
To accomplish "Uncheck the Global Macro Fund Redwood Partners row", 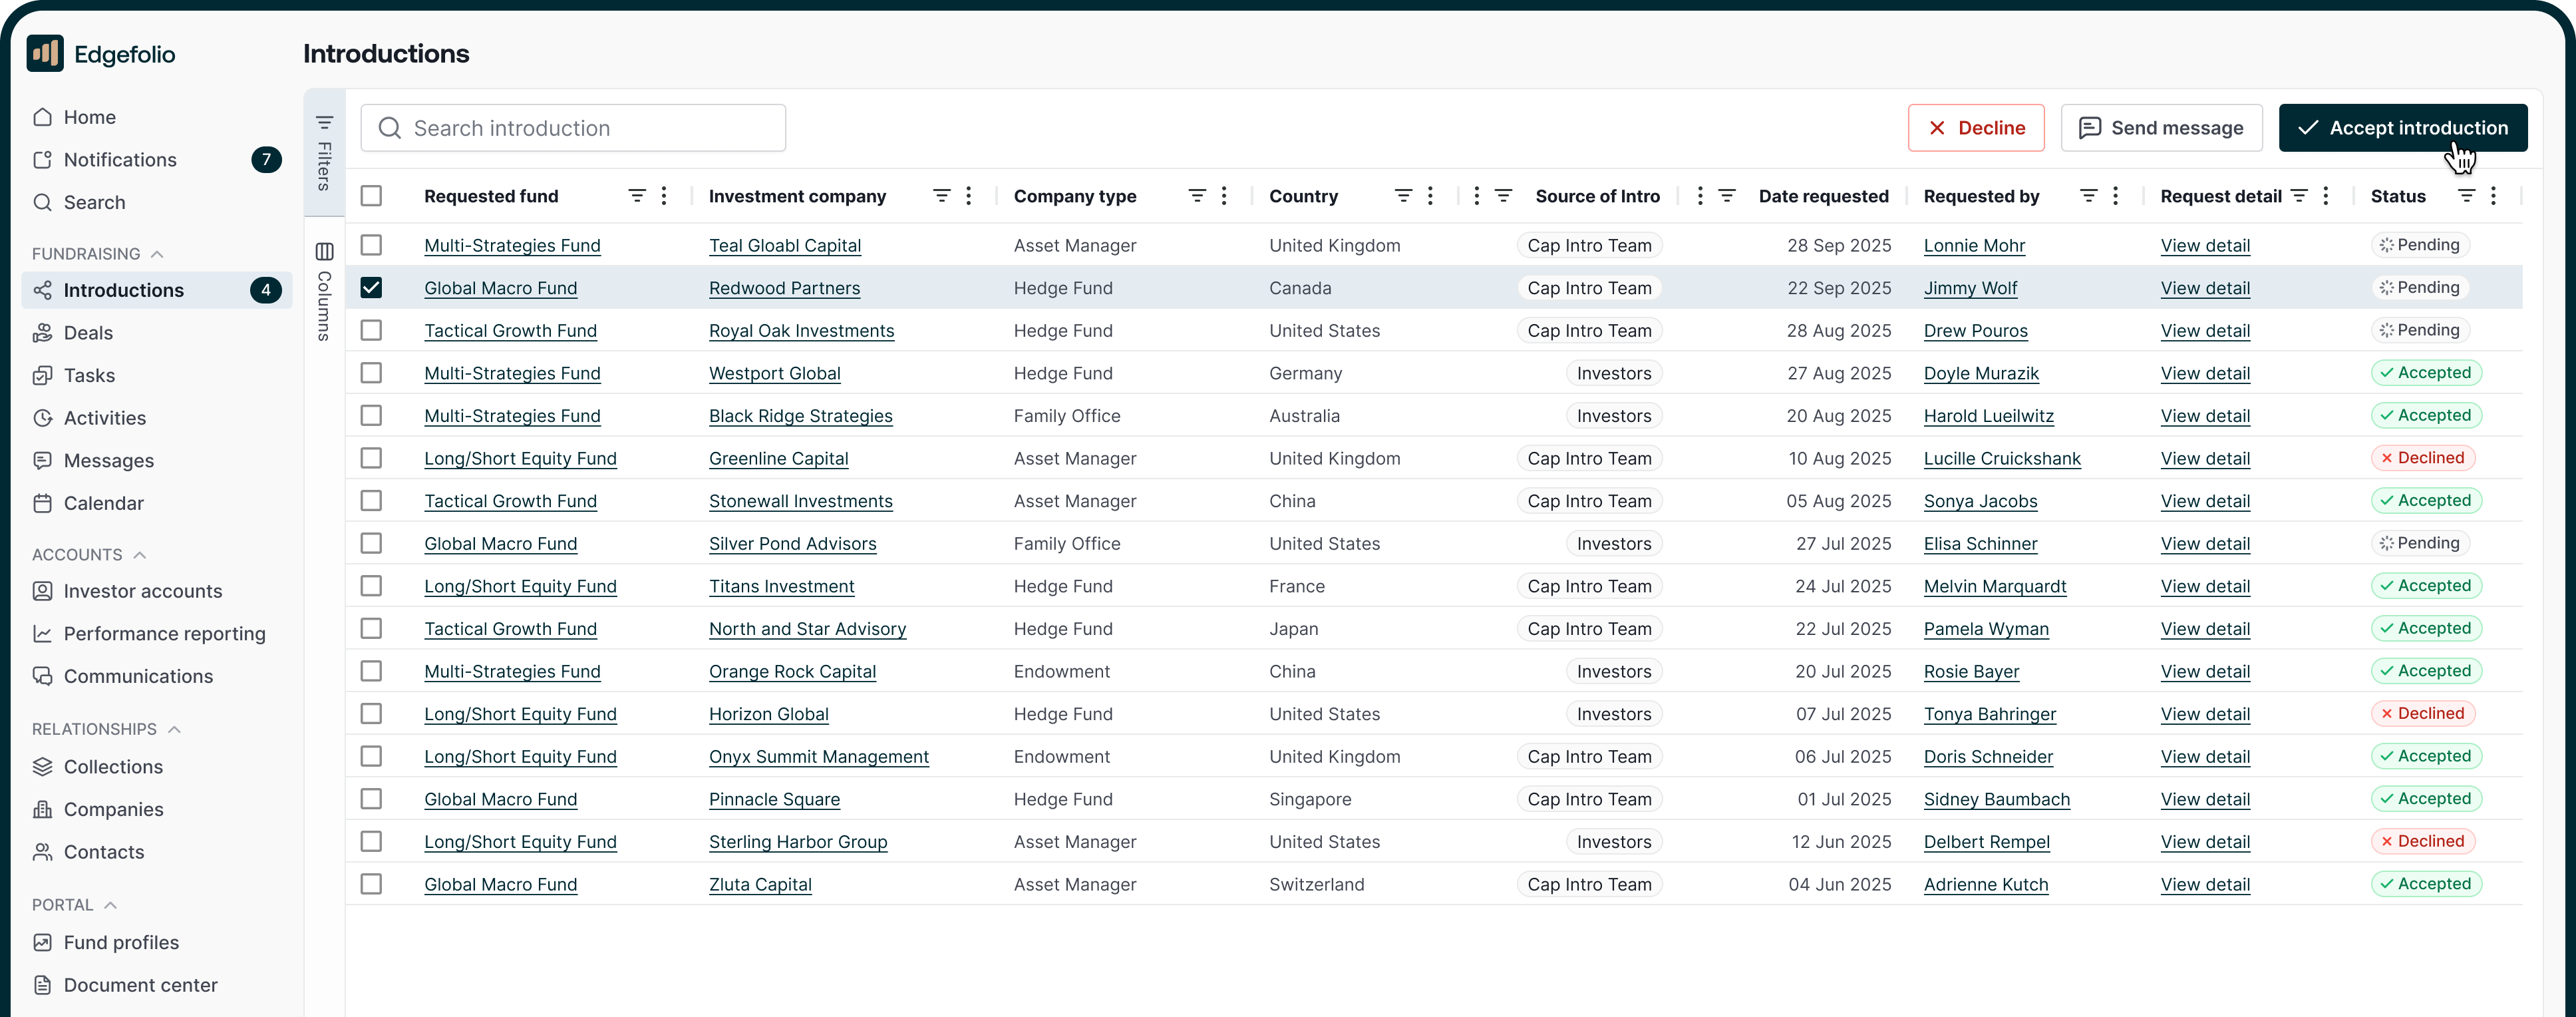I will (372, 287).
